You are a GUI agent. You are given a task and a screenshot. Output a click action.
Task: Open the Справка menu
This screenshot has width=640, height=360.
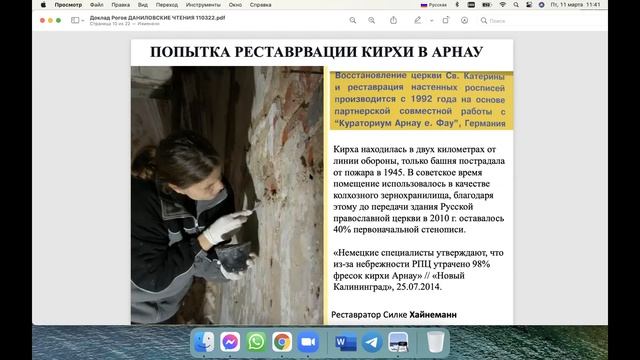260,5
